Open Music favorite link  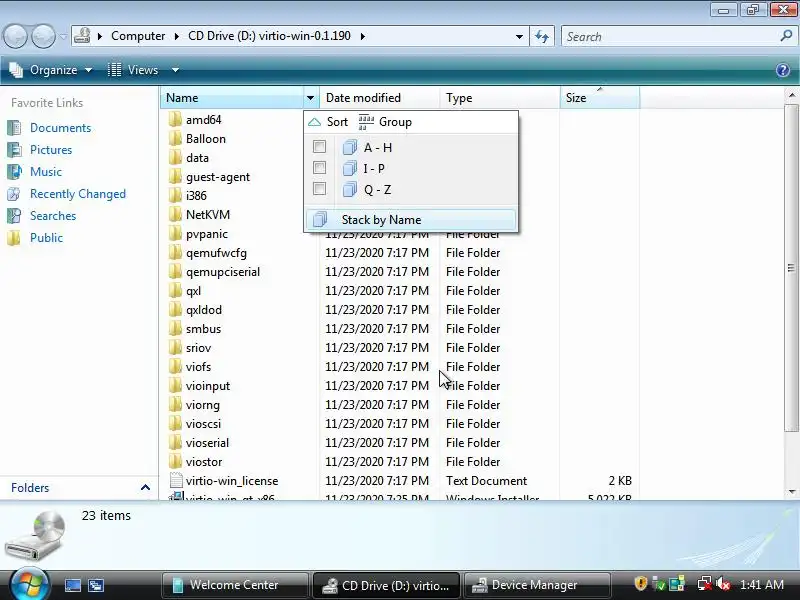pos(45,172)
